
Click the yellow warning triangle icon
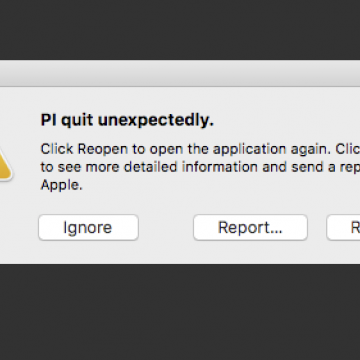[5, 164]
